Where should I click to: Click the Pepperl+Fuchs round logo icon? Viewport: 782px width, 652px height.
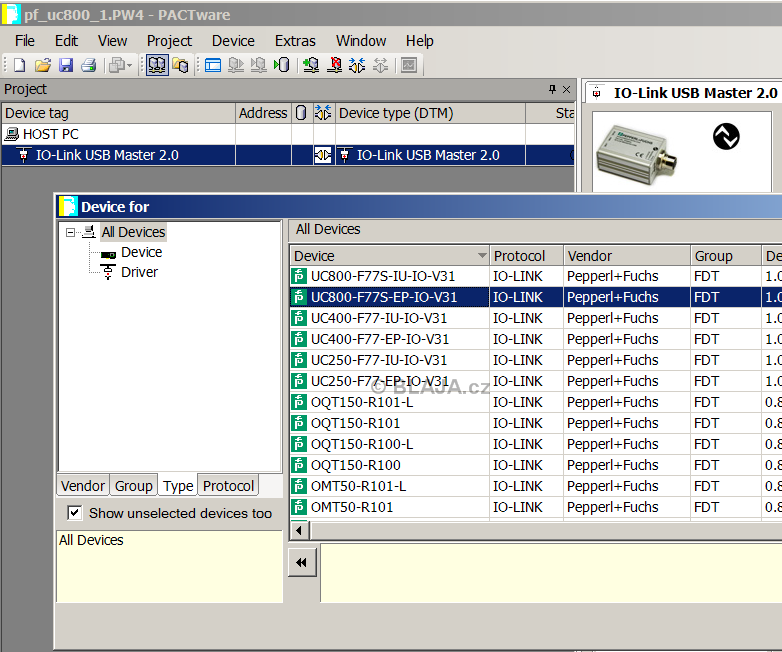(x=726, y=137)
